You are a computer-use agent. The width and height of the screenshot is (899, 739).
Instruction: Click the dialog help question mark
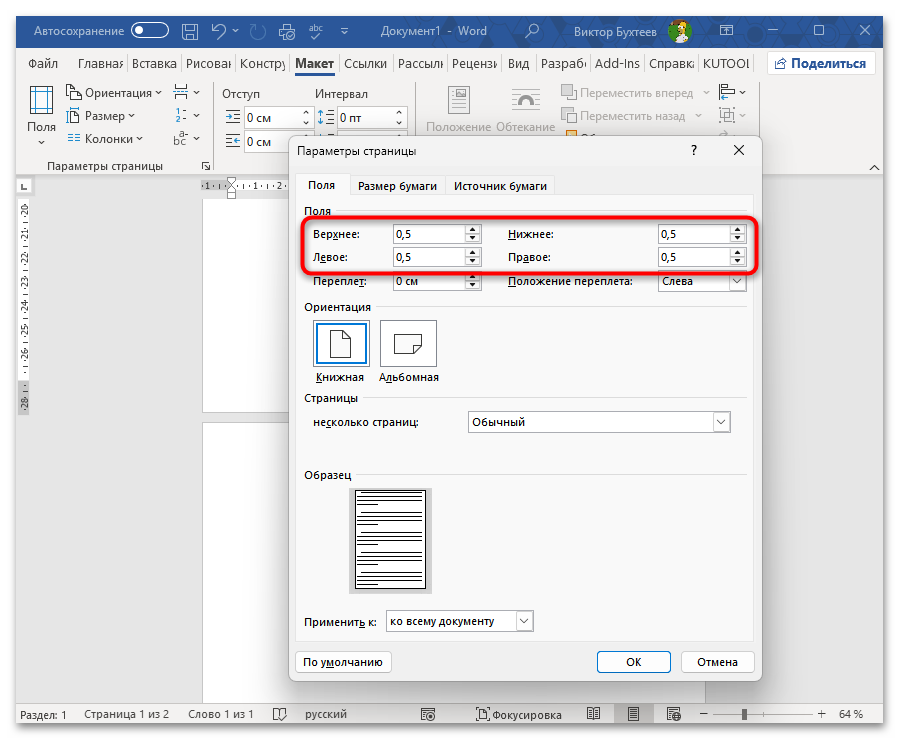click(x=694, y=151)
